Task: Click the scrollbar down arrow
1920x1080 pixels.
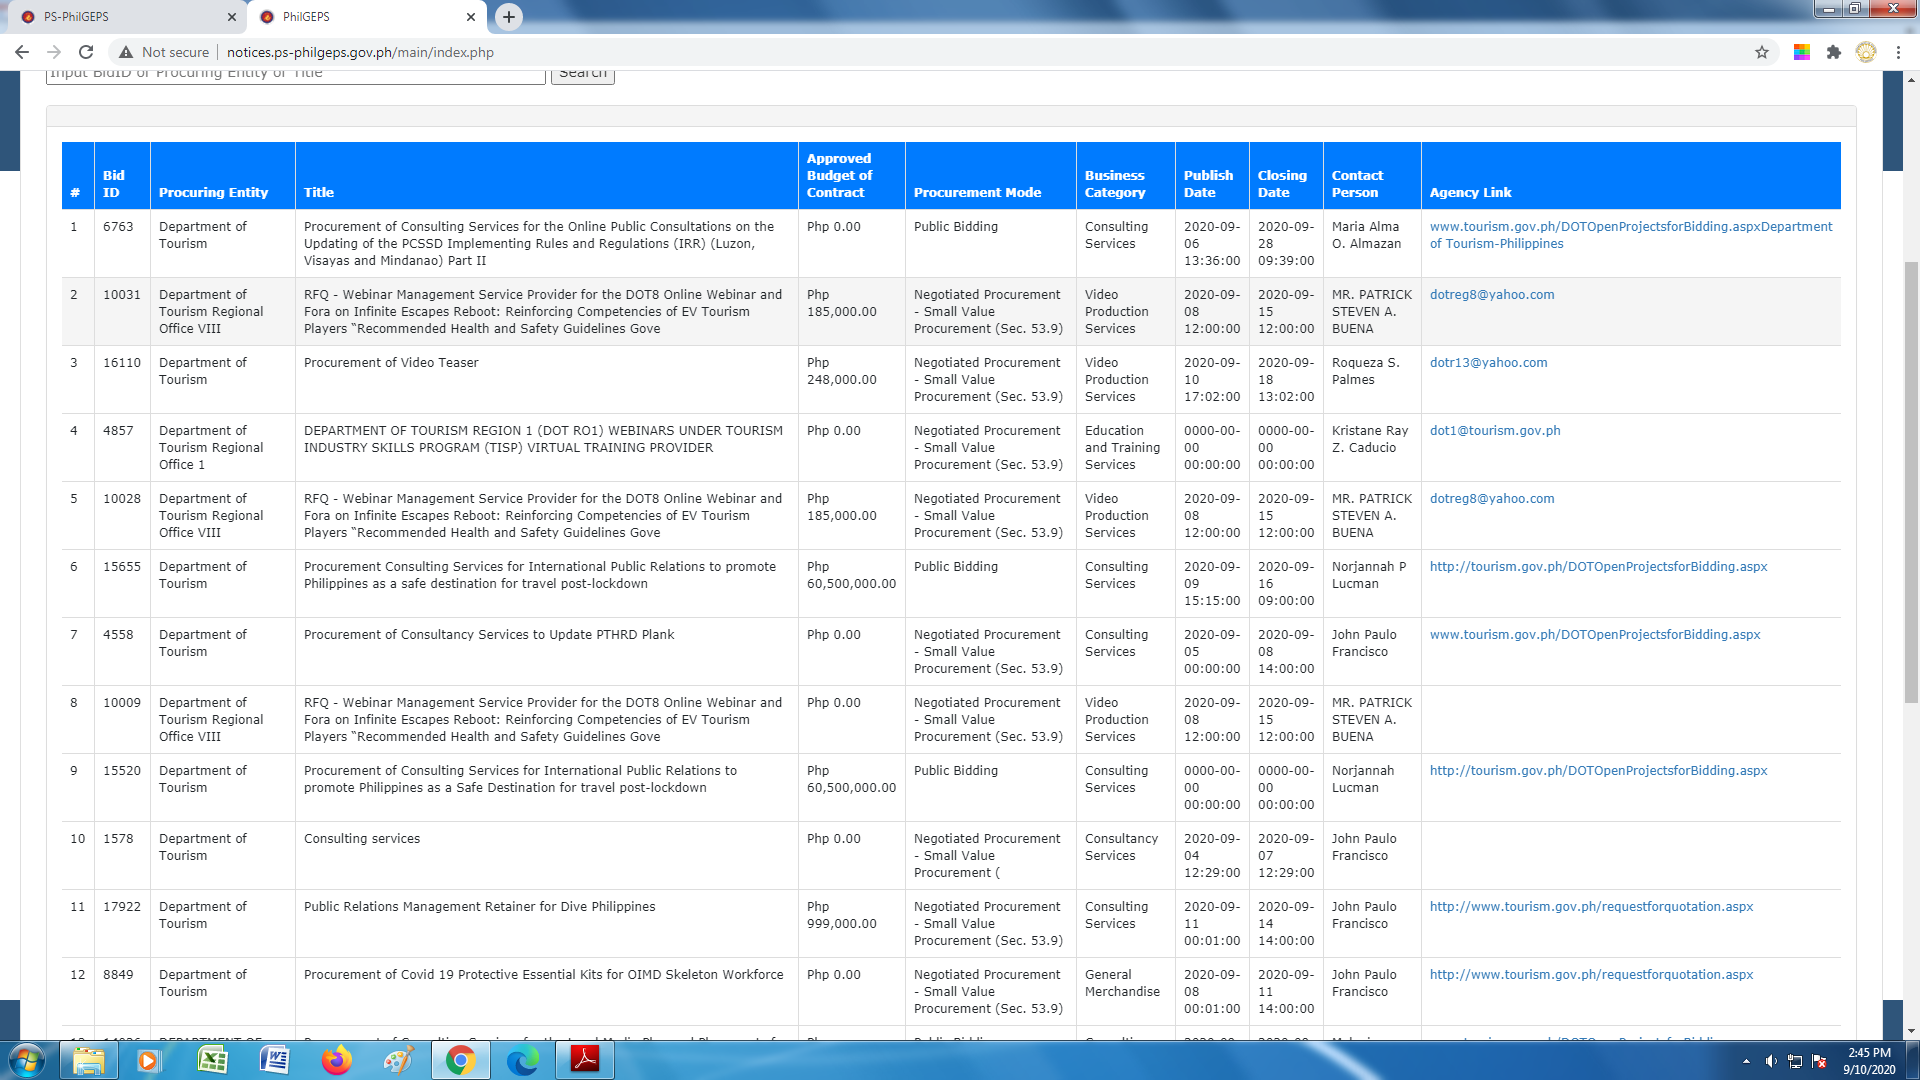Action: 1911,1031
